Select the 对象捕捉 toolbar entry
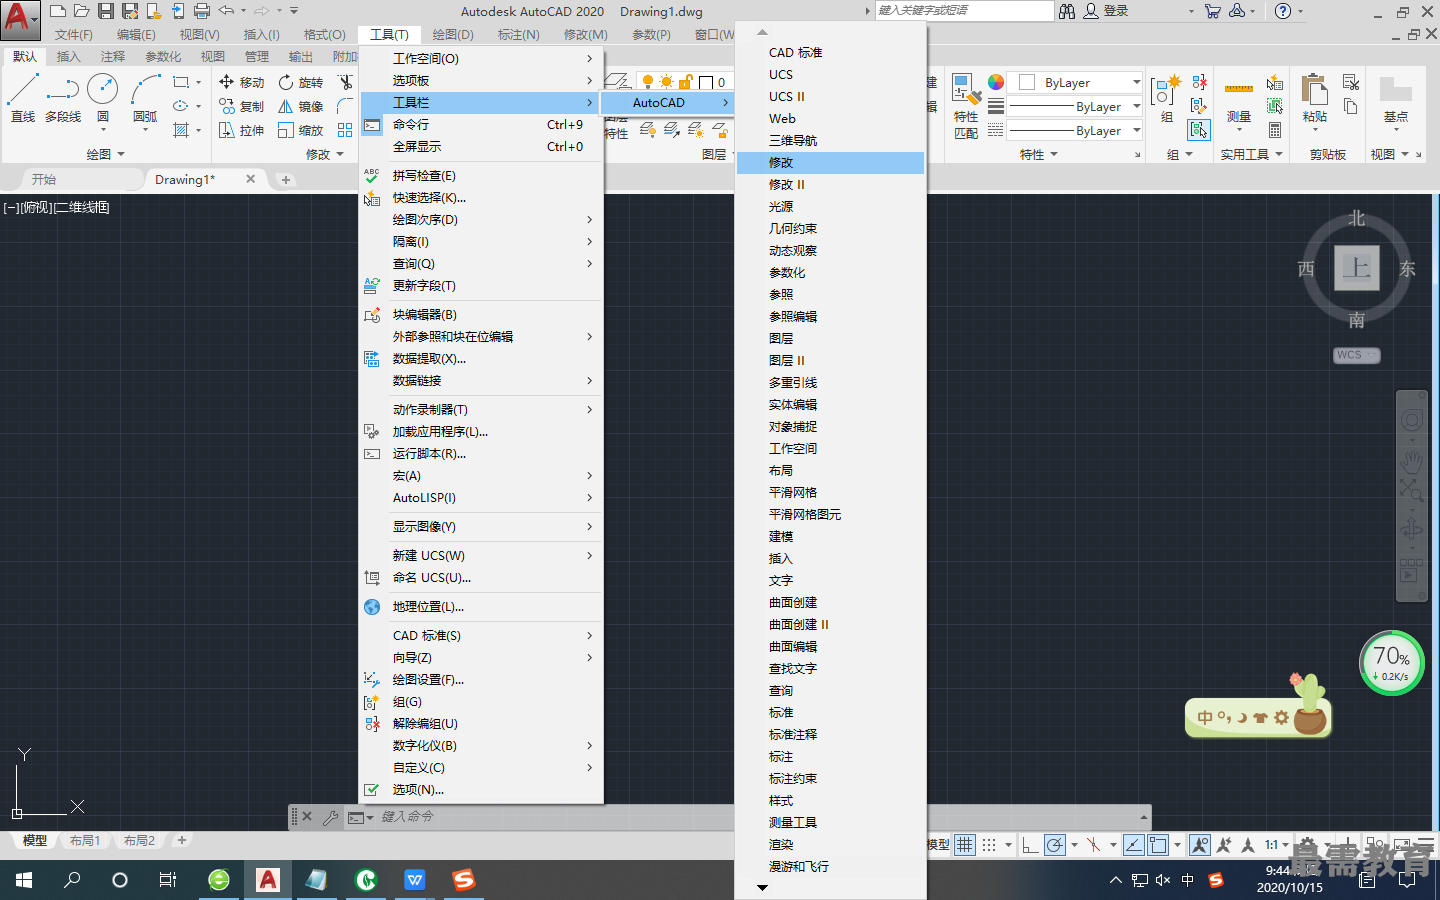Screen dimensions: 1440x900 point(830,426)
